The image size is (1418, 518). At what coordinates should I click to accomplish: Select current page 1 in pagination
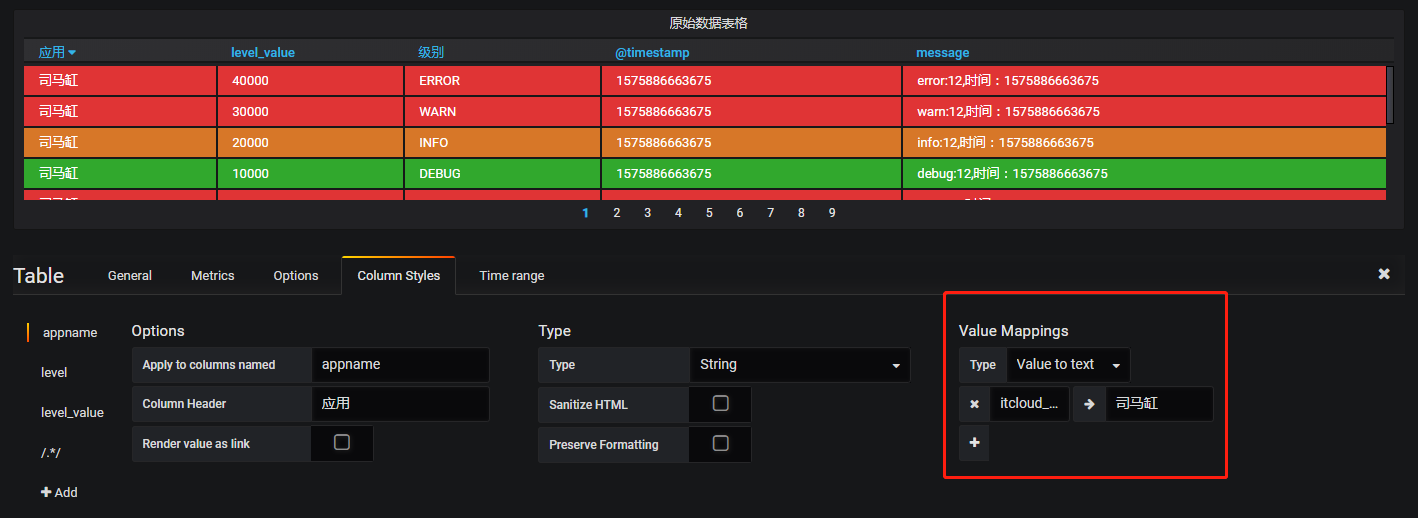coord(586,212)
